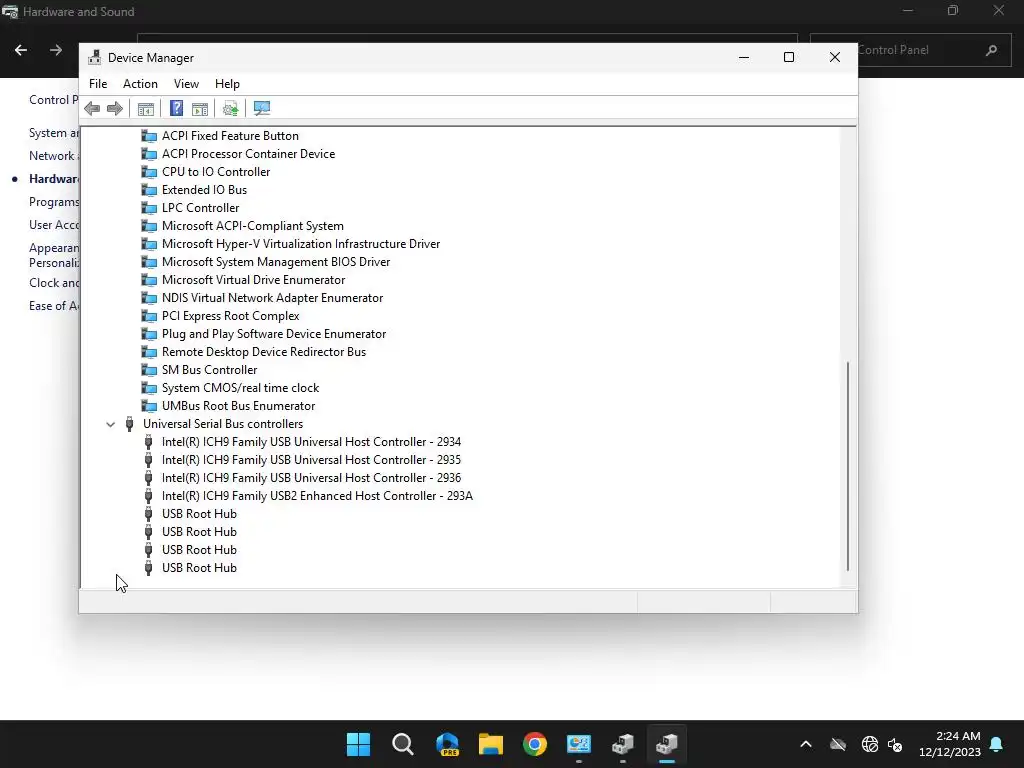The image size is (1024, 768).
Task: Switch to Control Panel on the taskbar
Action: [579, 744]
